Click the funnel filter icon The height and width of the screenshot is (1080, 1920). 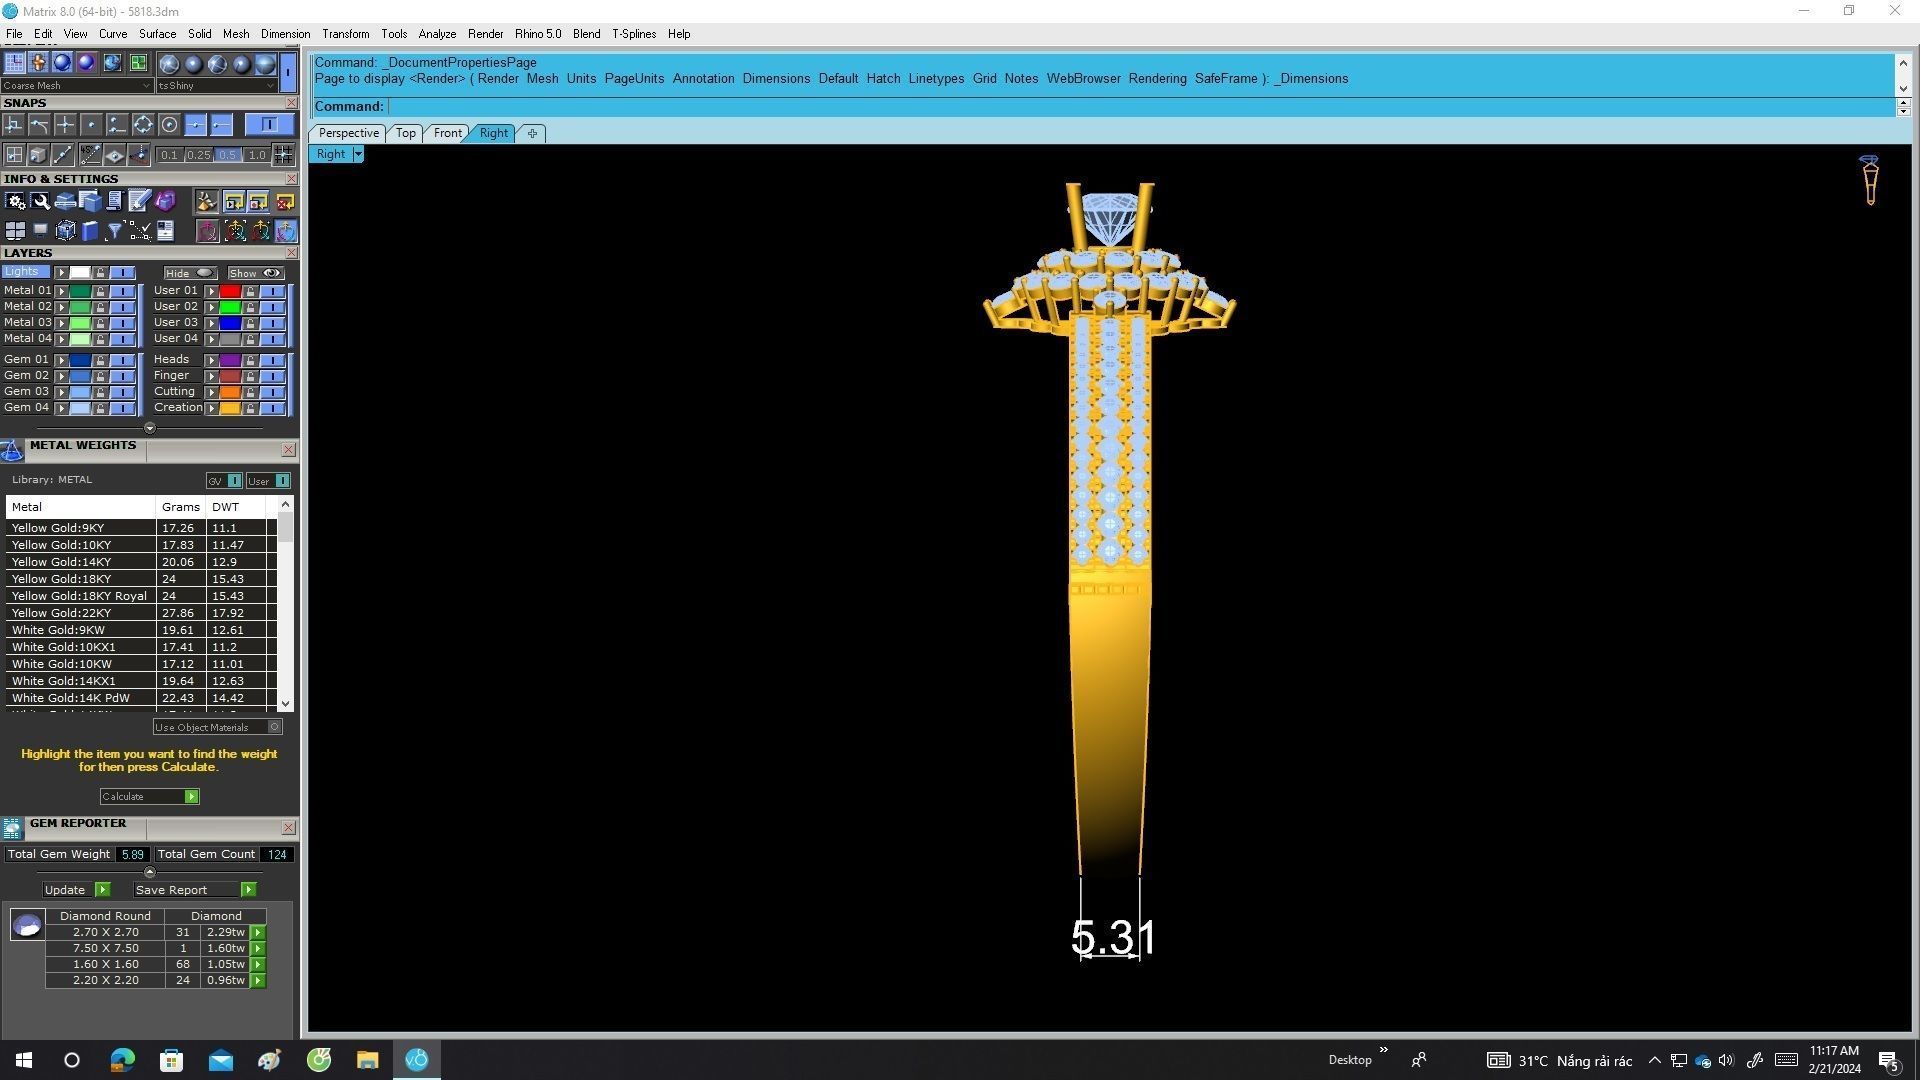click(115, 231)
